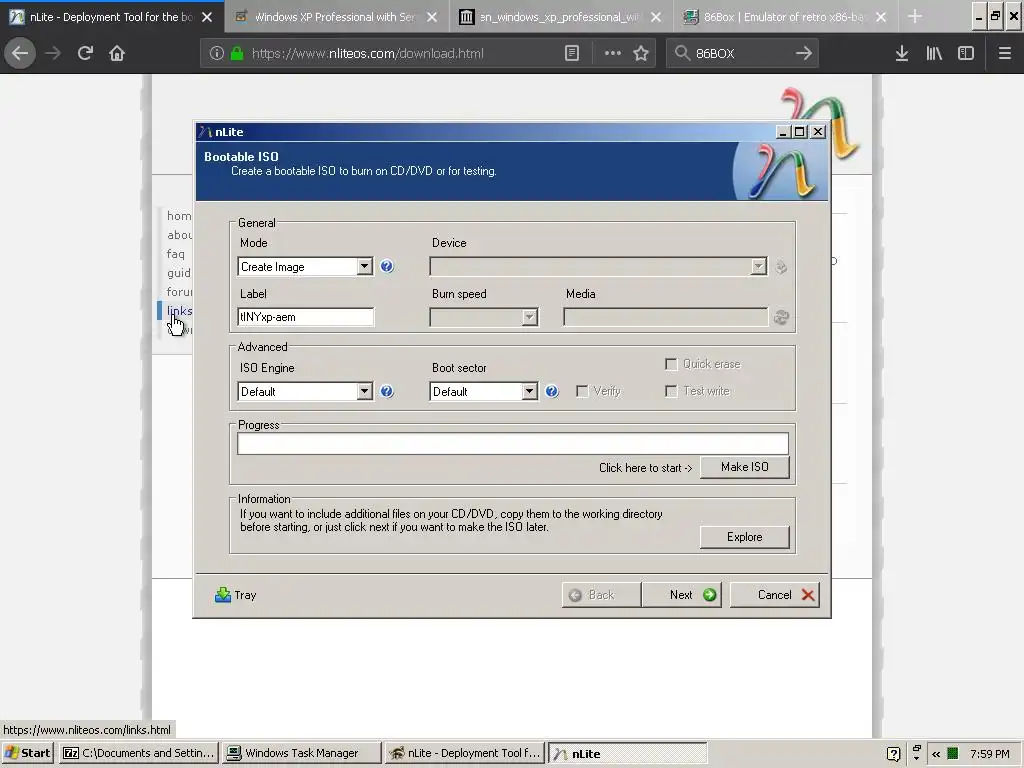Click the ISO Engine help icon
The height and width of the screenshot is (768, 1024).
coord(387,391)
